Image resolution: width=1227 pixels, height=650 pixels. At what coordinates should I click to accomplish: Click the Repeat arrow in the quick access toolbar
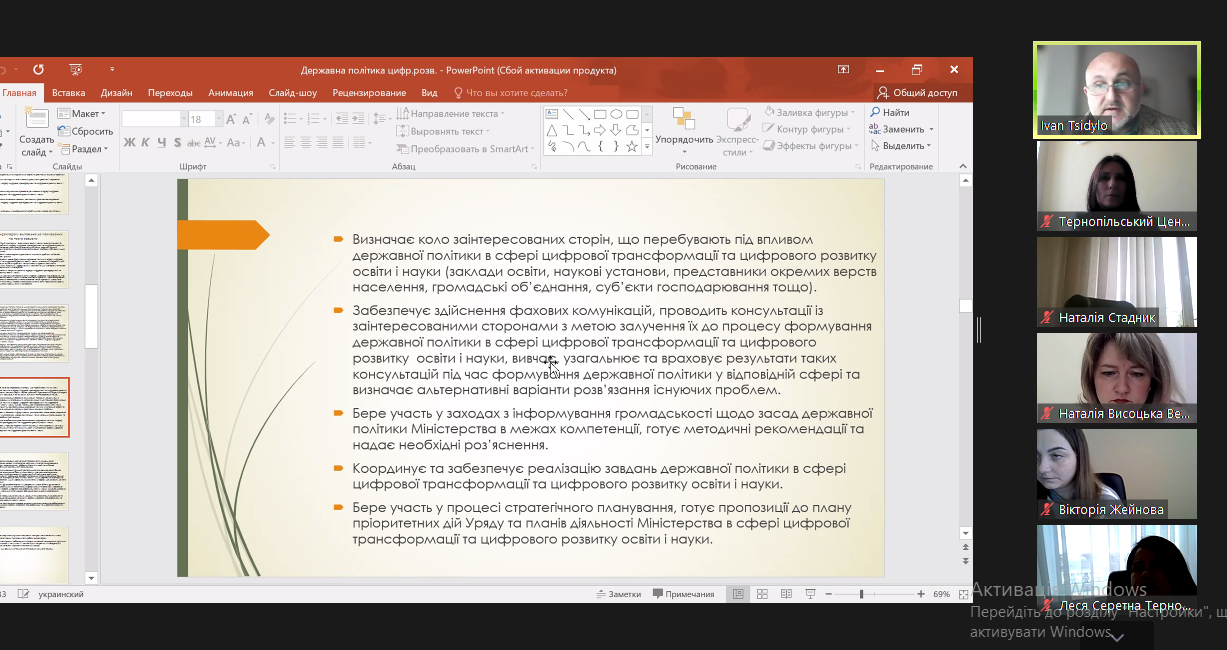pos(38,70)
